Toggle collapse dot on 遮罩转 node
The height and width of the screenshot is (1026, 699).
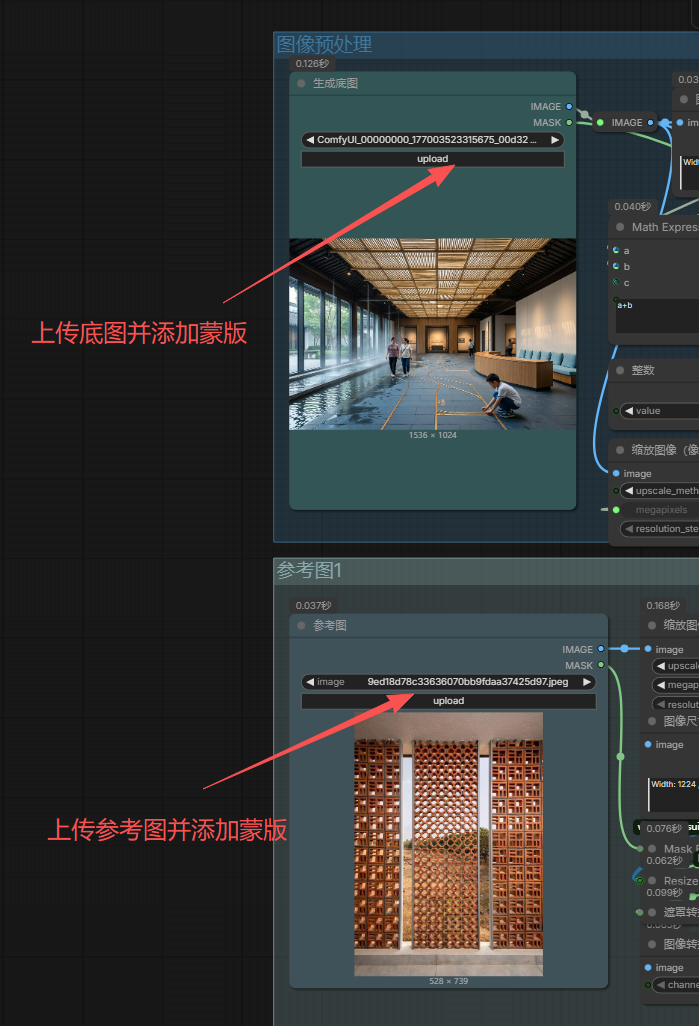point(652,912)
